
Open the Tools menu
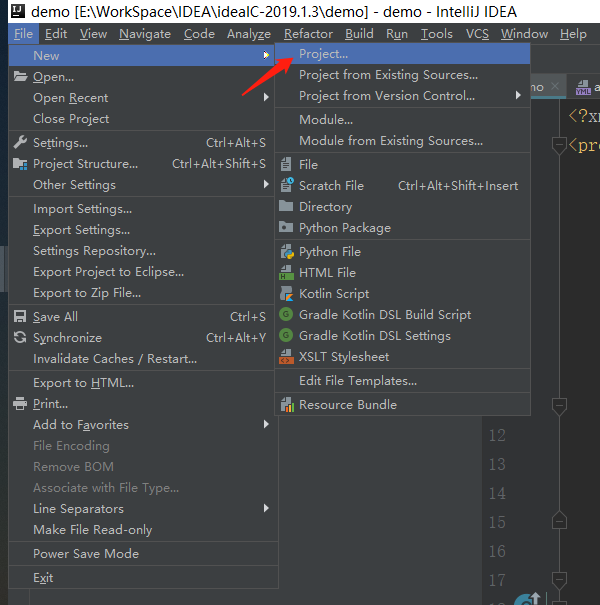click(x=436, y=34)
